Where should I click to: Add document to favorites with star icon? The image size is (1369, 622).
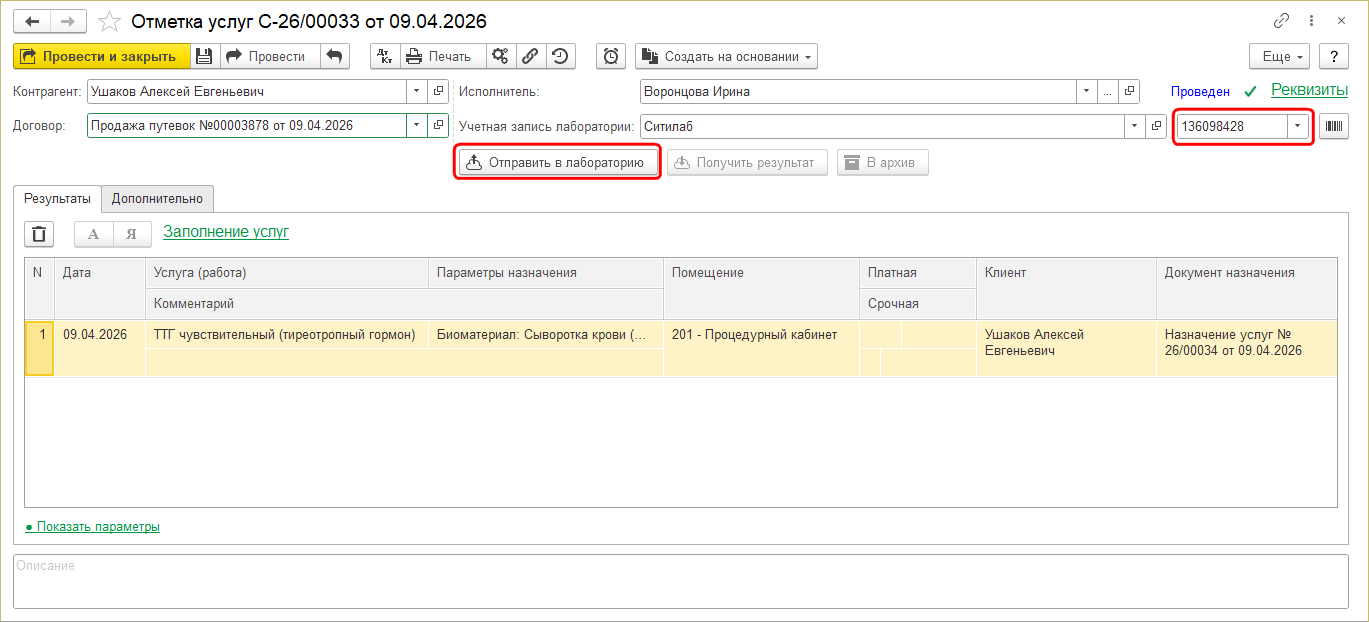(x=110, y=21)
